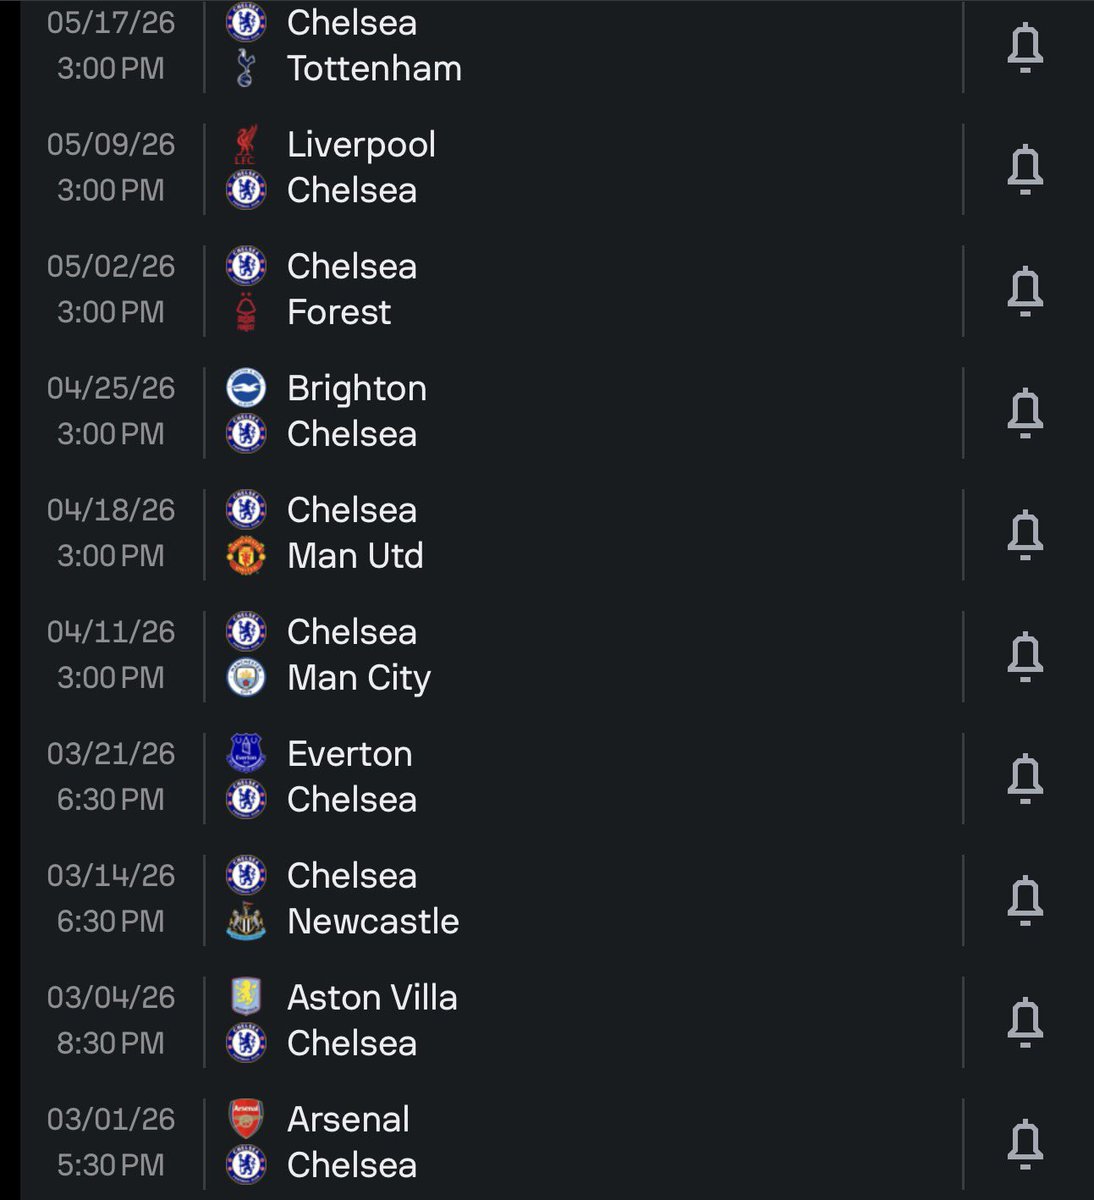
Task: Set reminder bell for Chelsea vs Man City
Action: tap(1025, 657)
